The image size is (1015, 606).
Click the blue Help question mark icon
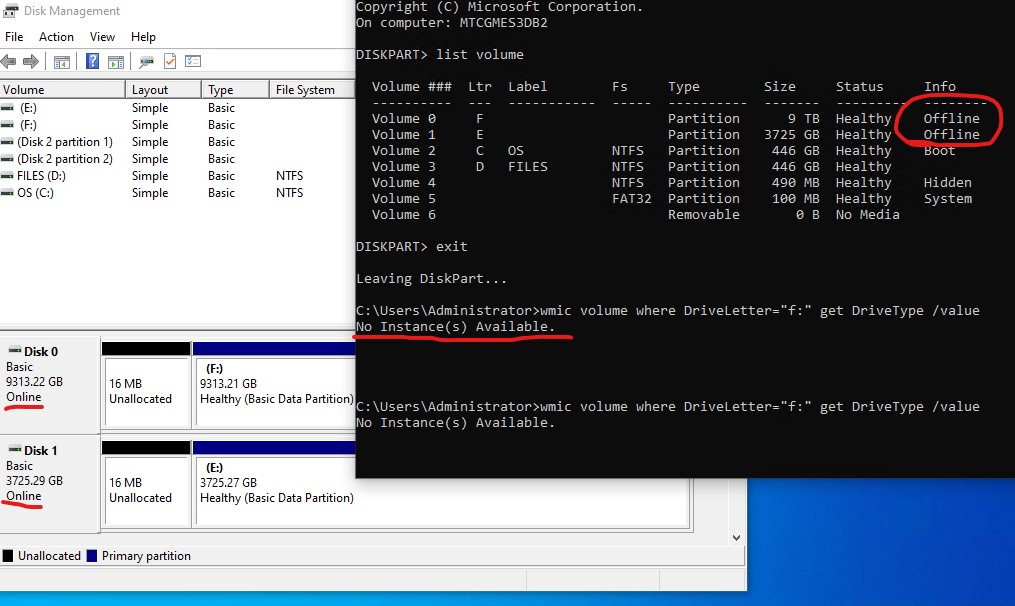click(93, 62)
